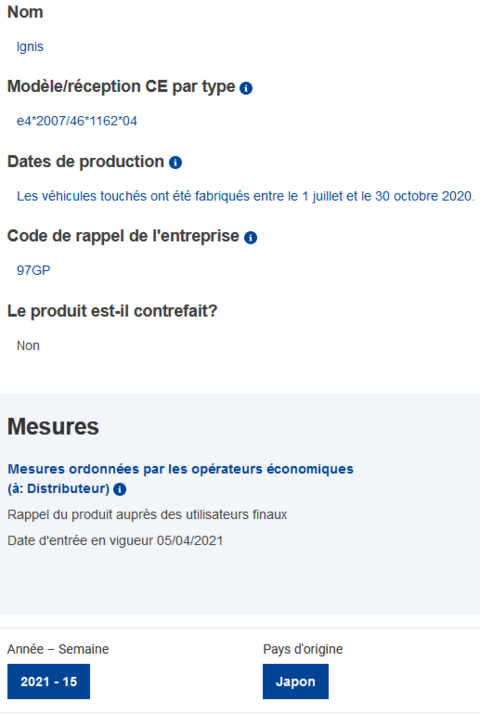This screenshot has width=480, height=714.
Task: Click the production dates sentence about véhicules touchés
Action: [246, 196]
